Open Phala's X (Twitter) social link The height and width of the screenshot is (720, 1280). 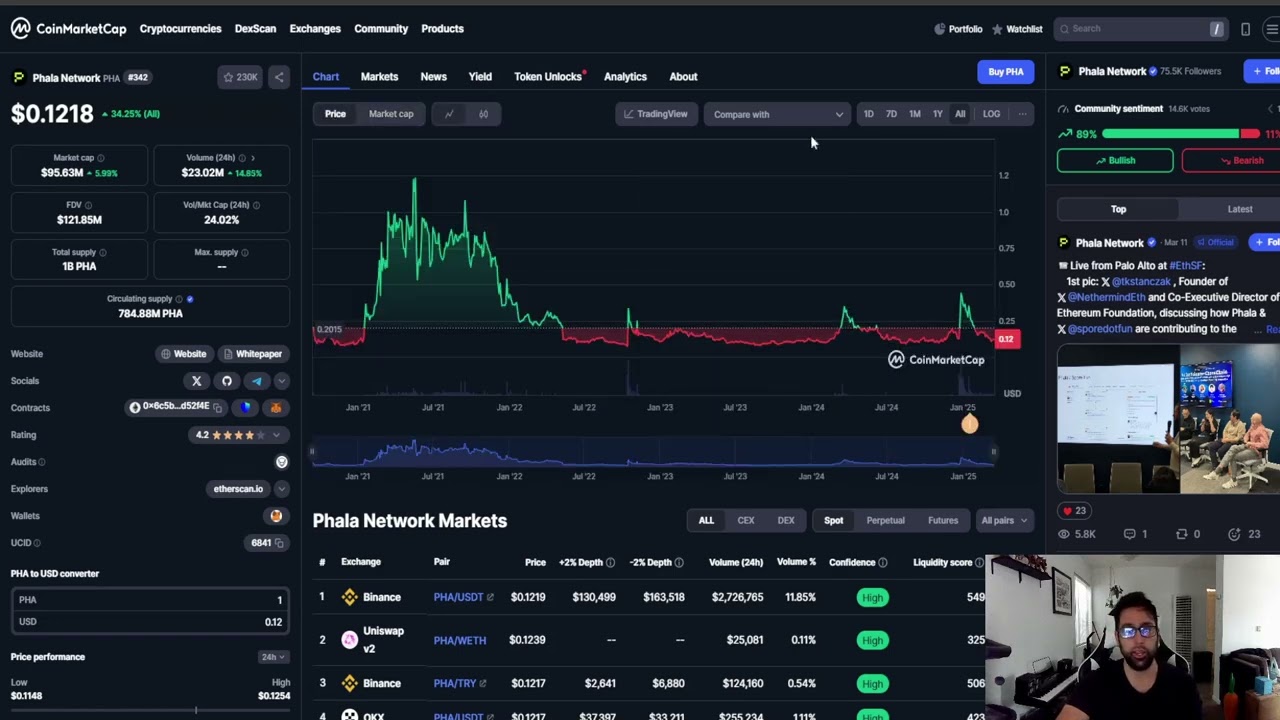click(x=197, y=381)
